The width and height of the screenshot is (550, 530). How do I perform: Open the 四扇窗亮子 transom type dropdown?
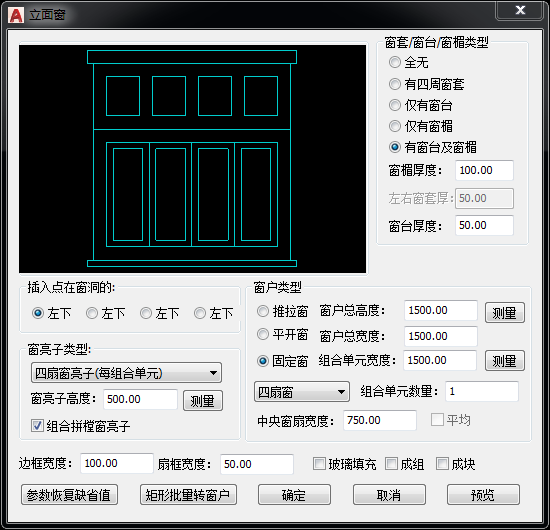tap(126, 373)
